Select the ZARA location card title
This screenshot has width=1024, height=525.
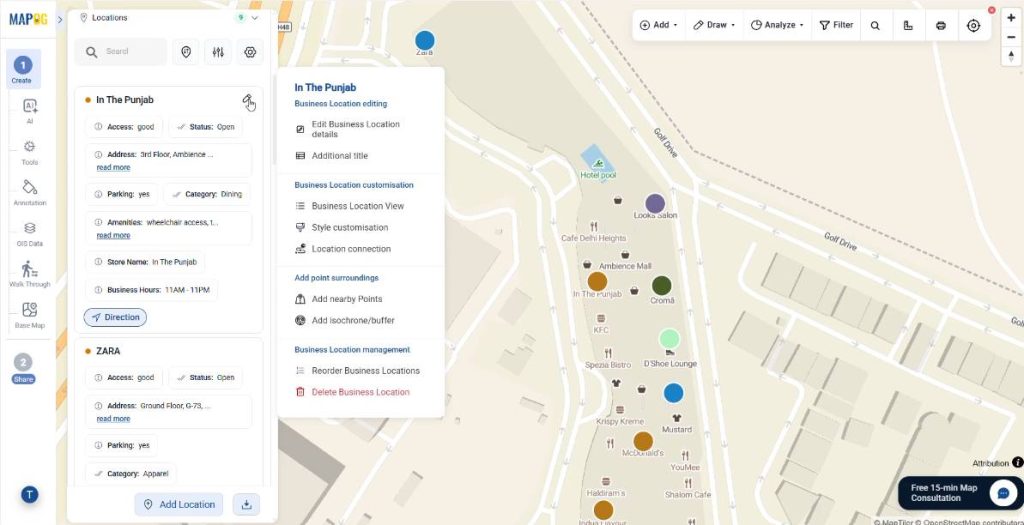click(108, 351)
